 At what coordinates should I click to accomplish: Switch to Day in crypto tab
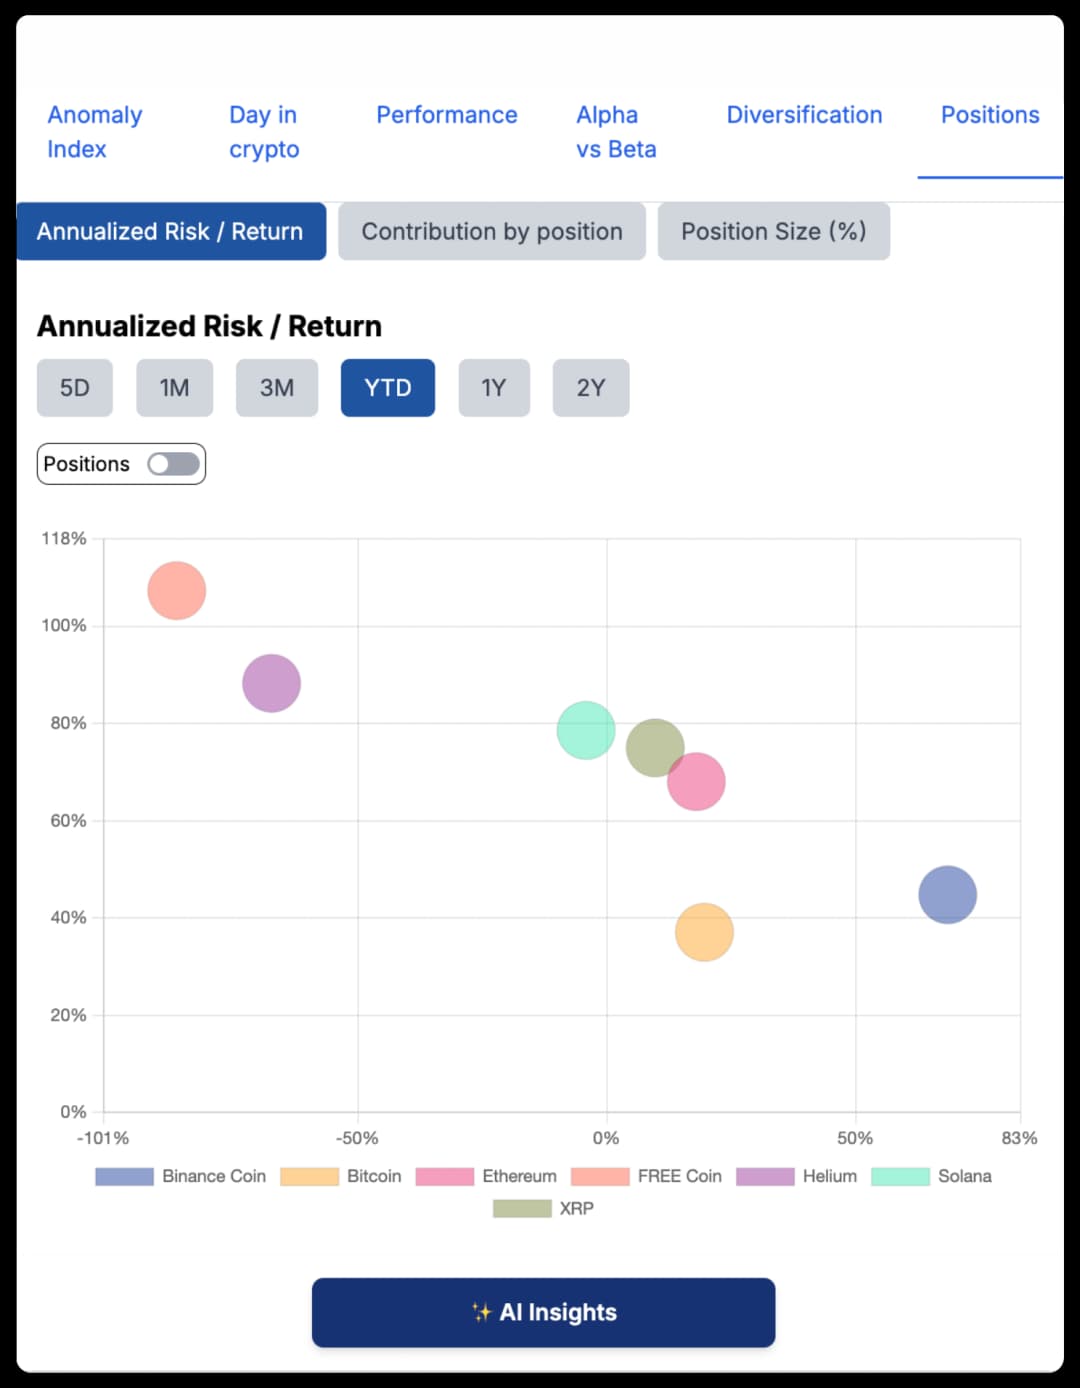click(264, 132)
